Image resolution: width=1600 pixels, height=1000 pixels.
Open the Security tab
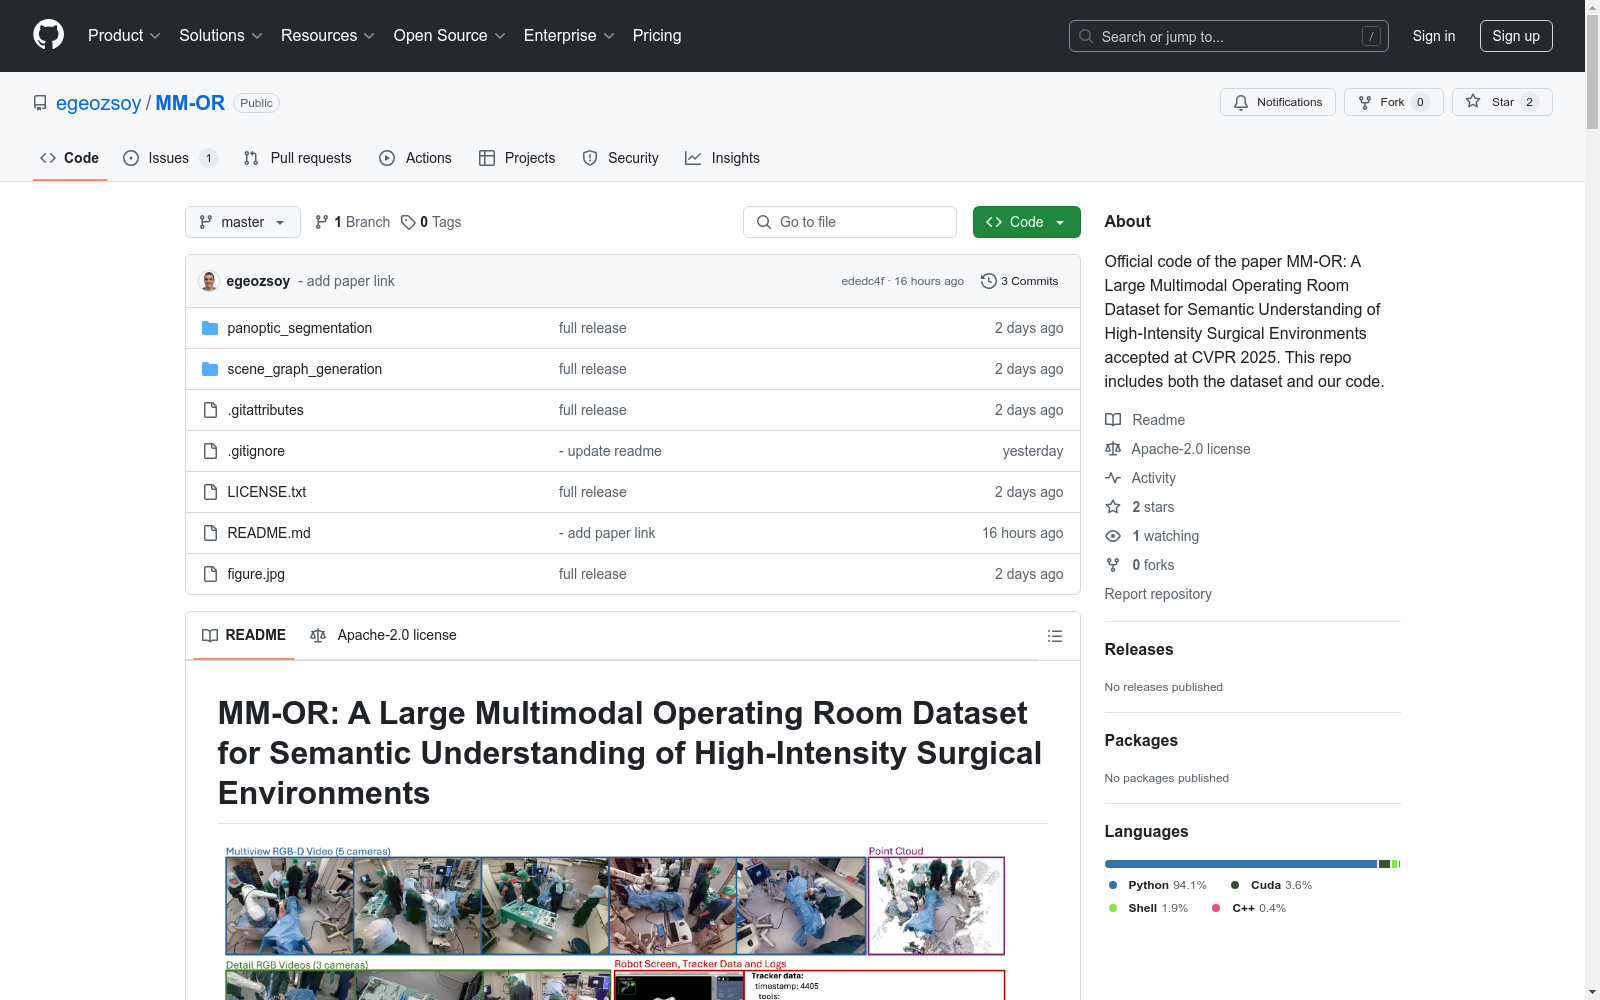(x=621, y=158)
